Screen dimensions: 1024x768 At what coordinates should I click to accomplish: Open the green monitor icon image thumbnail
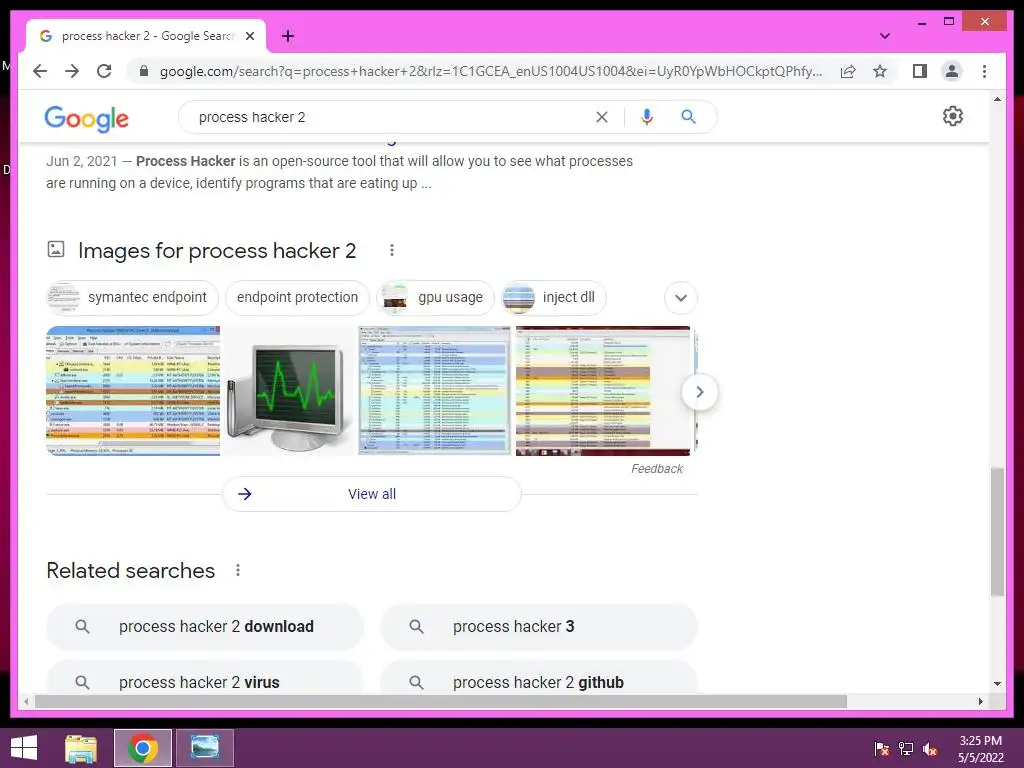(289, 391)
